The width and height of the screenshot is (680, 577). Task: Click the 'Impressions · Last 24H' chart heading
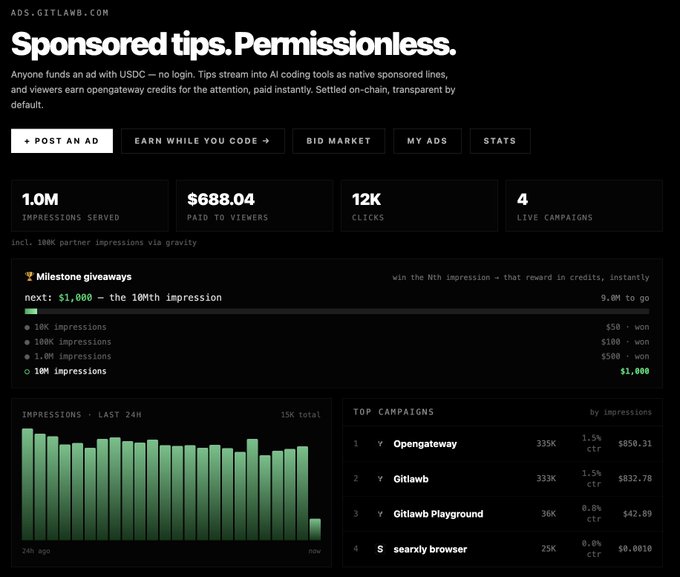82,415
